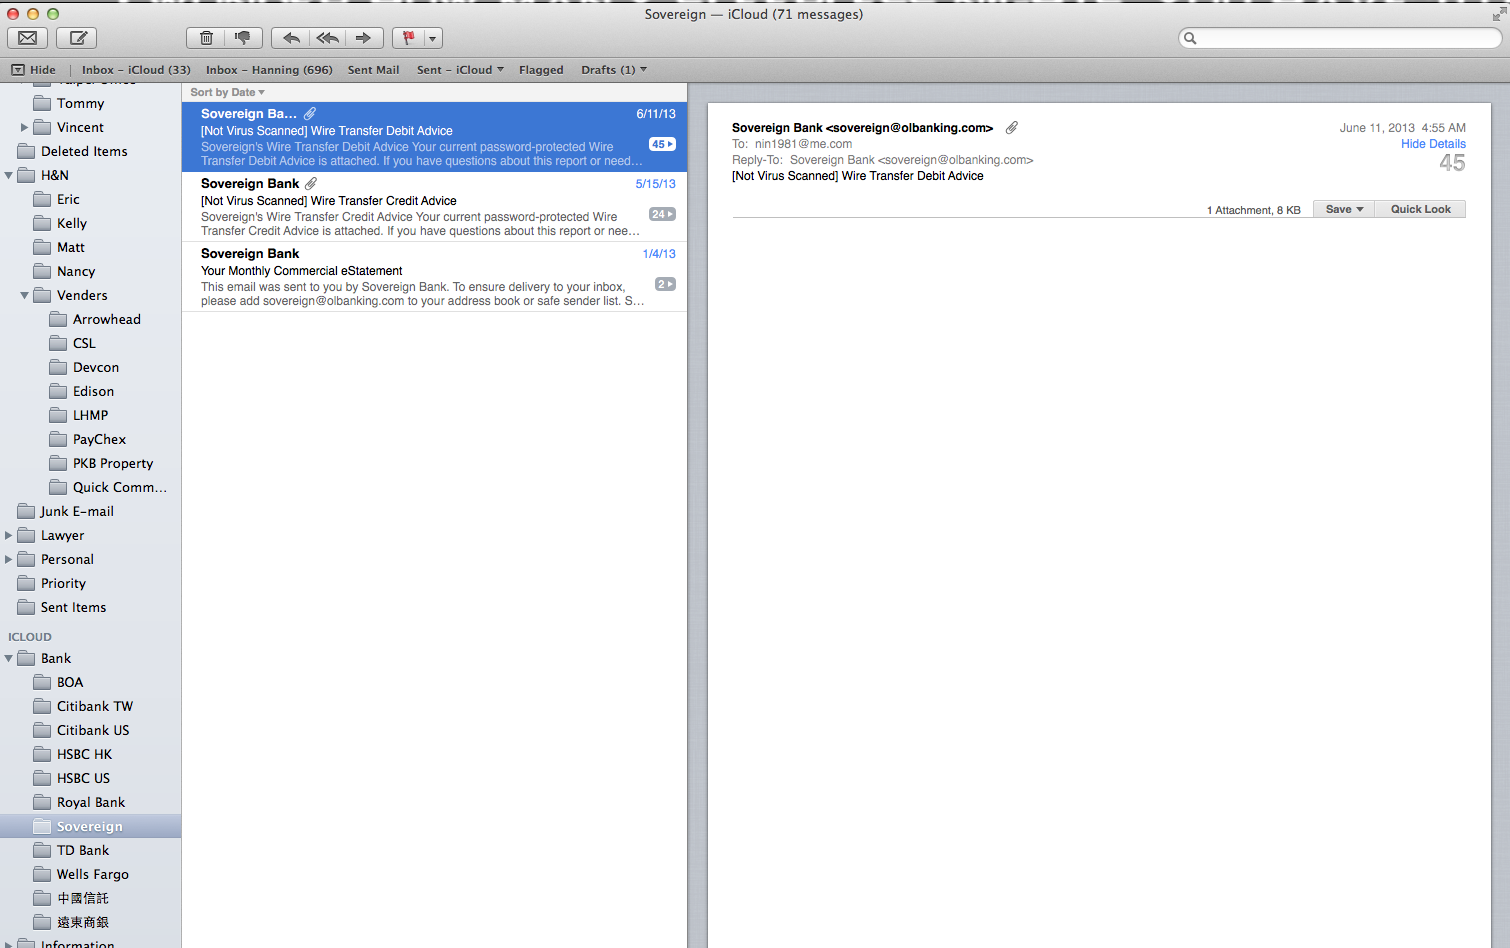Reply to the selected message

pyautogui.click(x=291, y=38)
